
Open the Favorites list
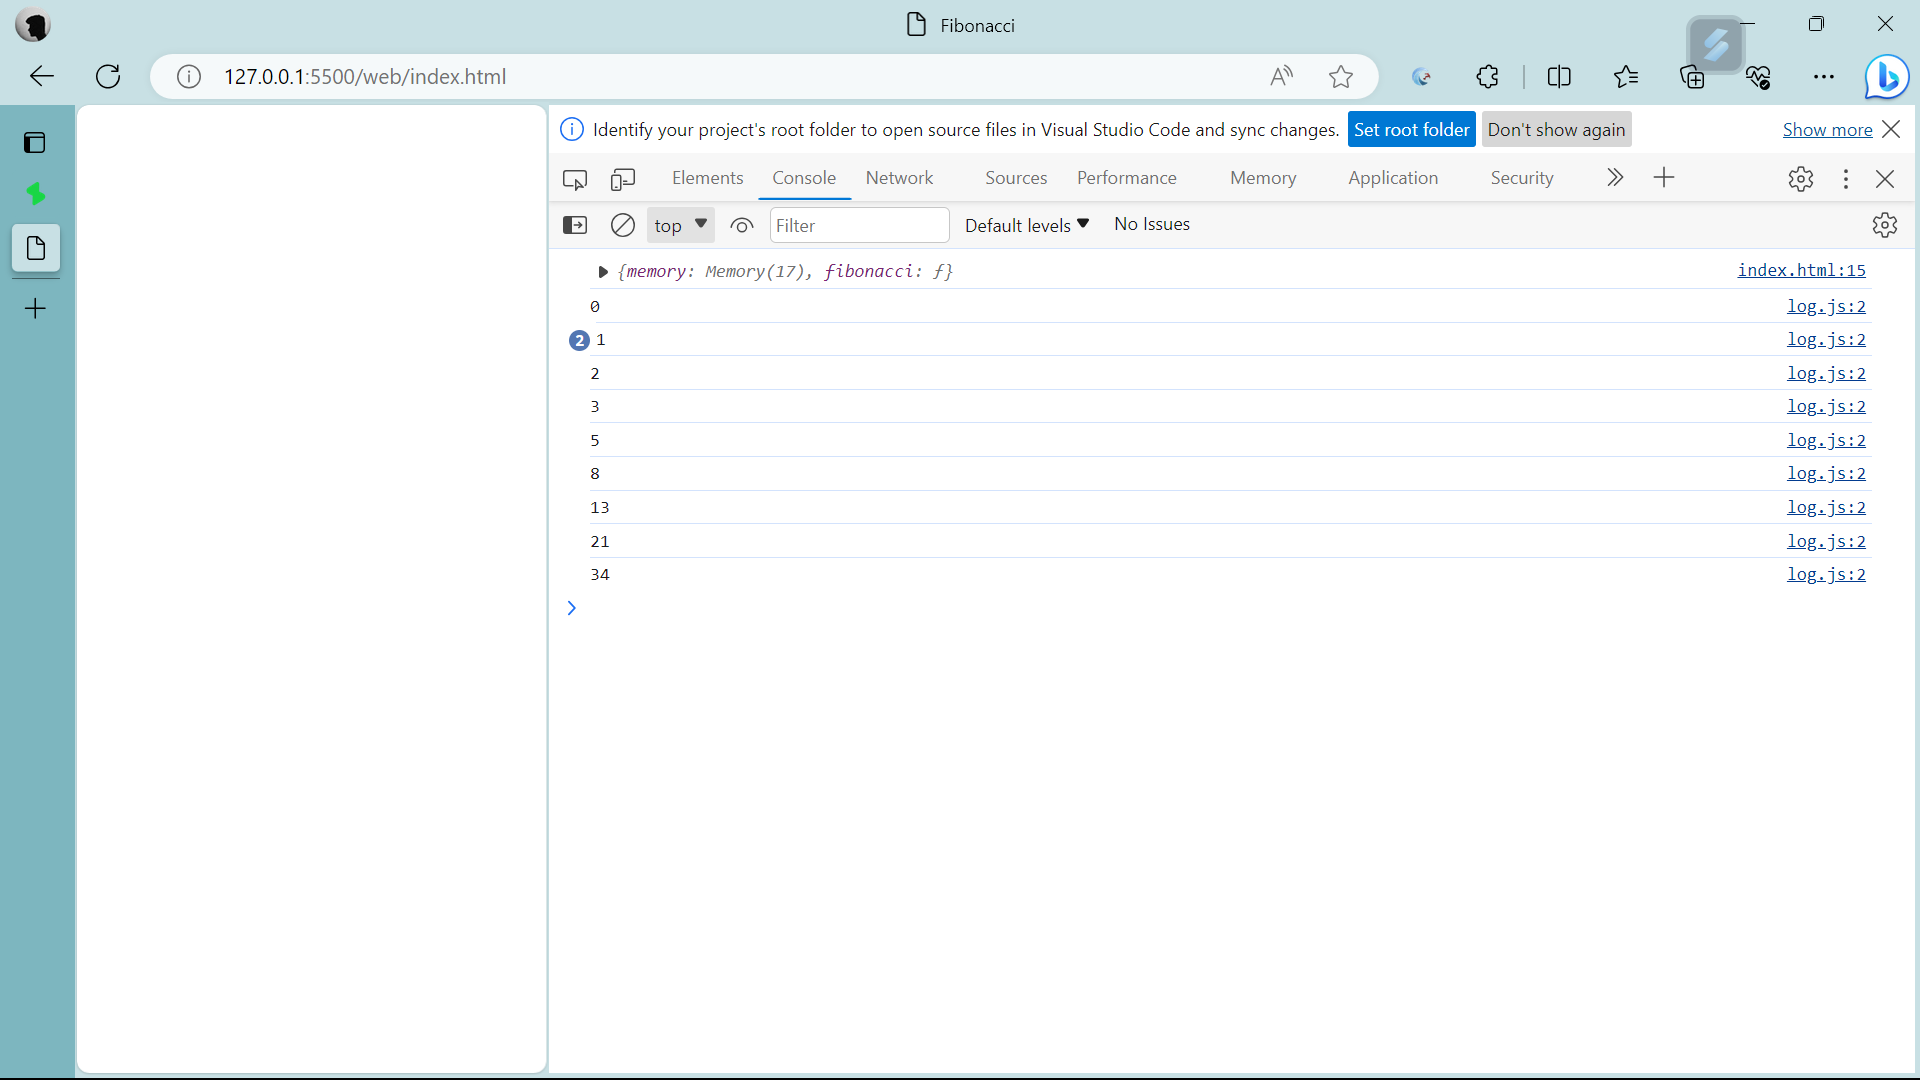pos(1626,76)
